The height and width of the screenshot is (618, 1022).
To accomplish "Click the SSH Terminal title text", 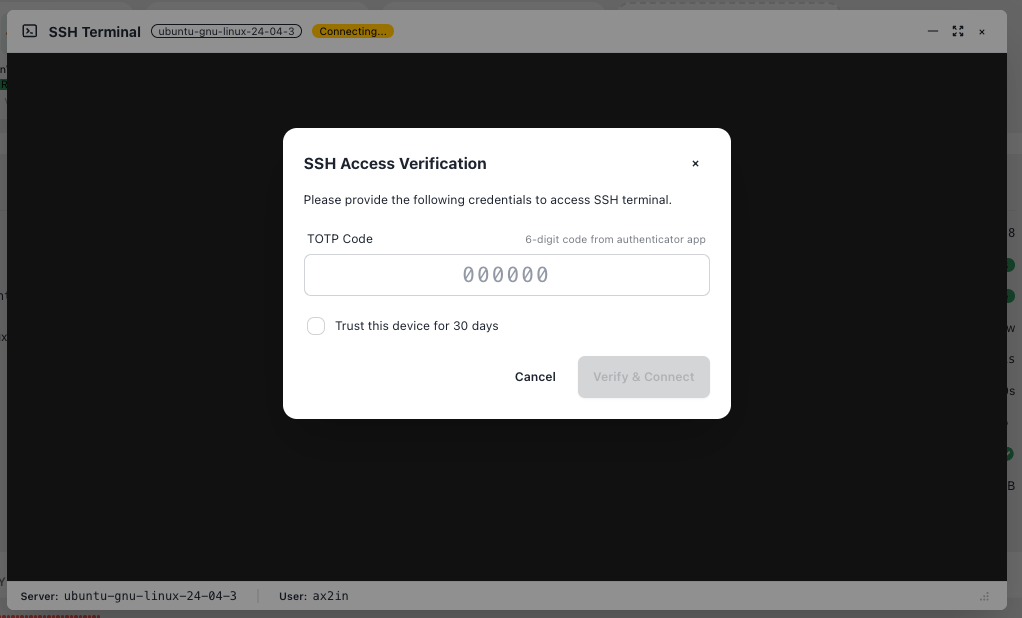I will pyautogui.click(x=95, y=32).
